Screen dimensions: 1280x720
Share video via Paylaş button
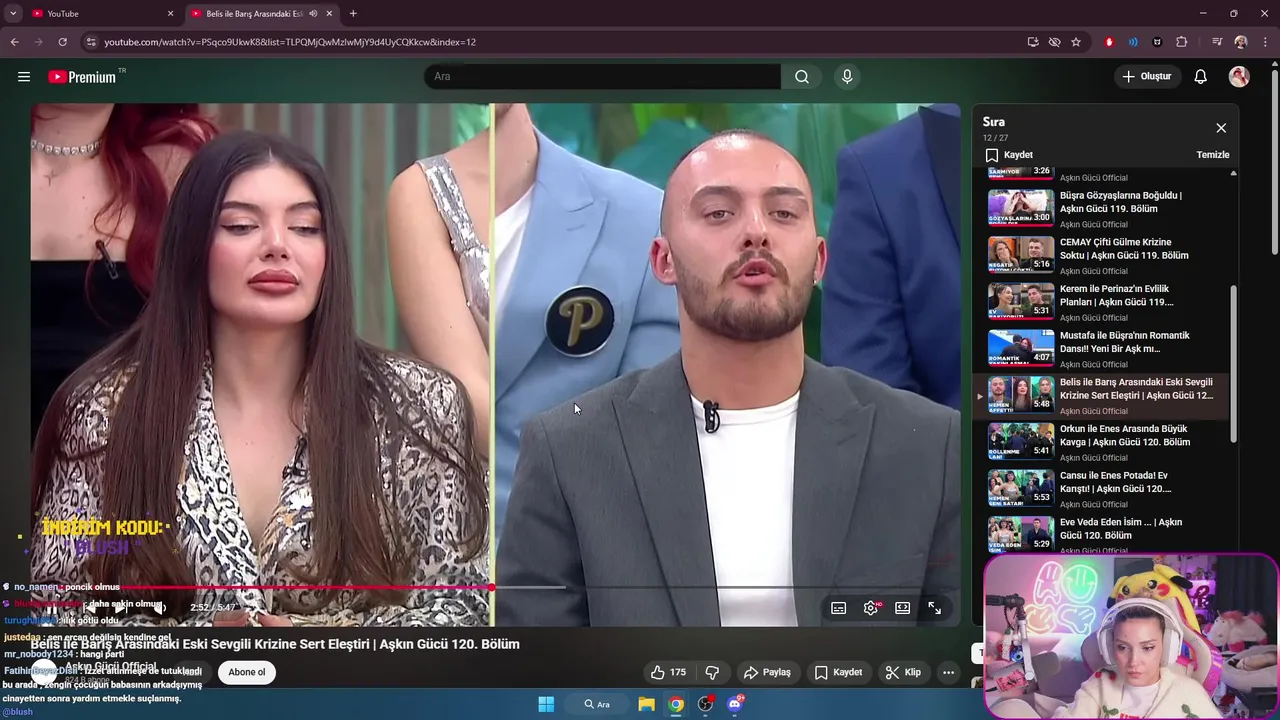(x=767, y=672)
